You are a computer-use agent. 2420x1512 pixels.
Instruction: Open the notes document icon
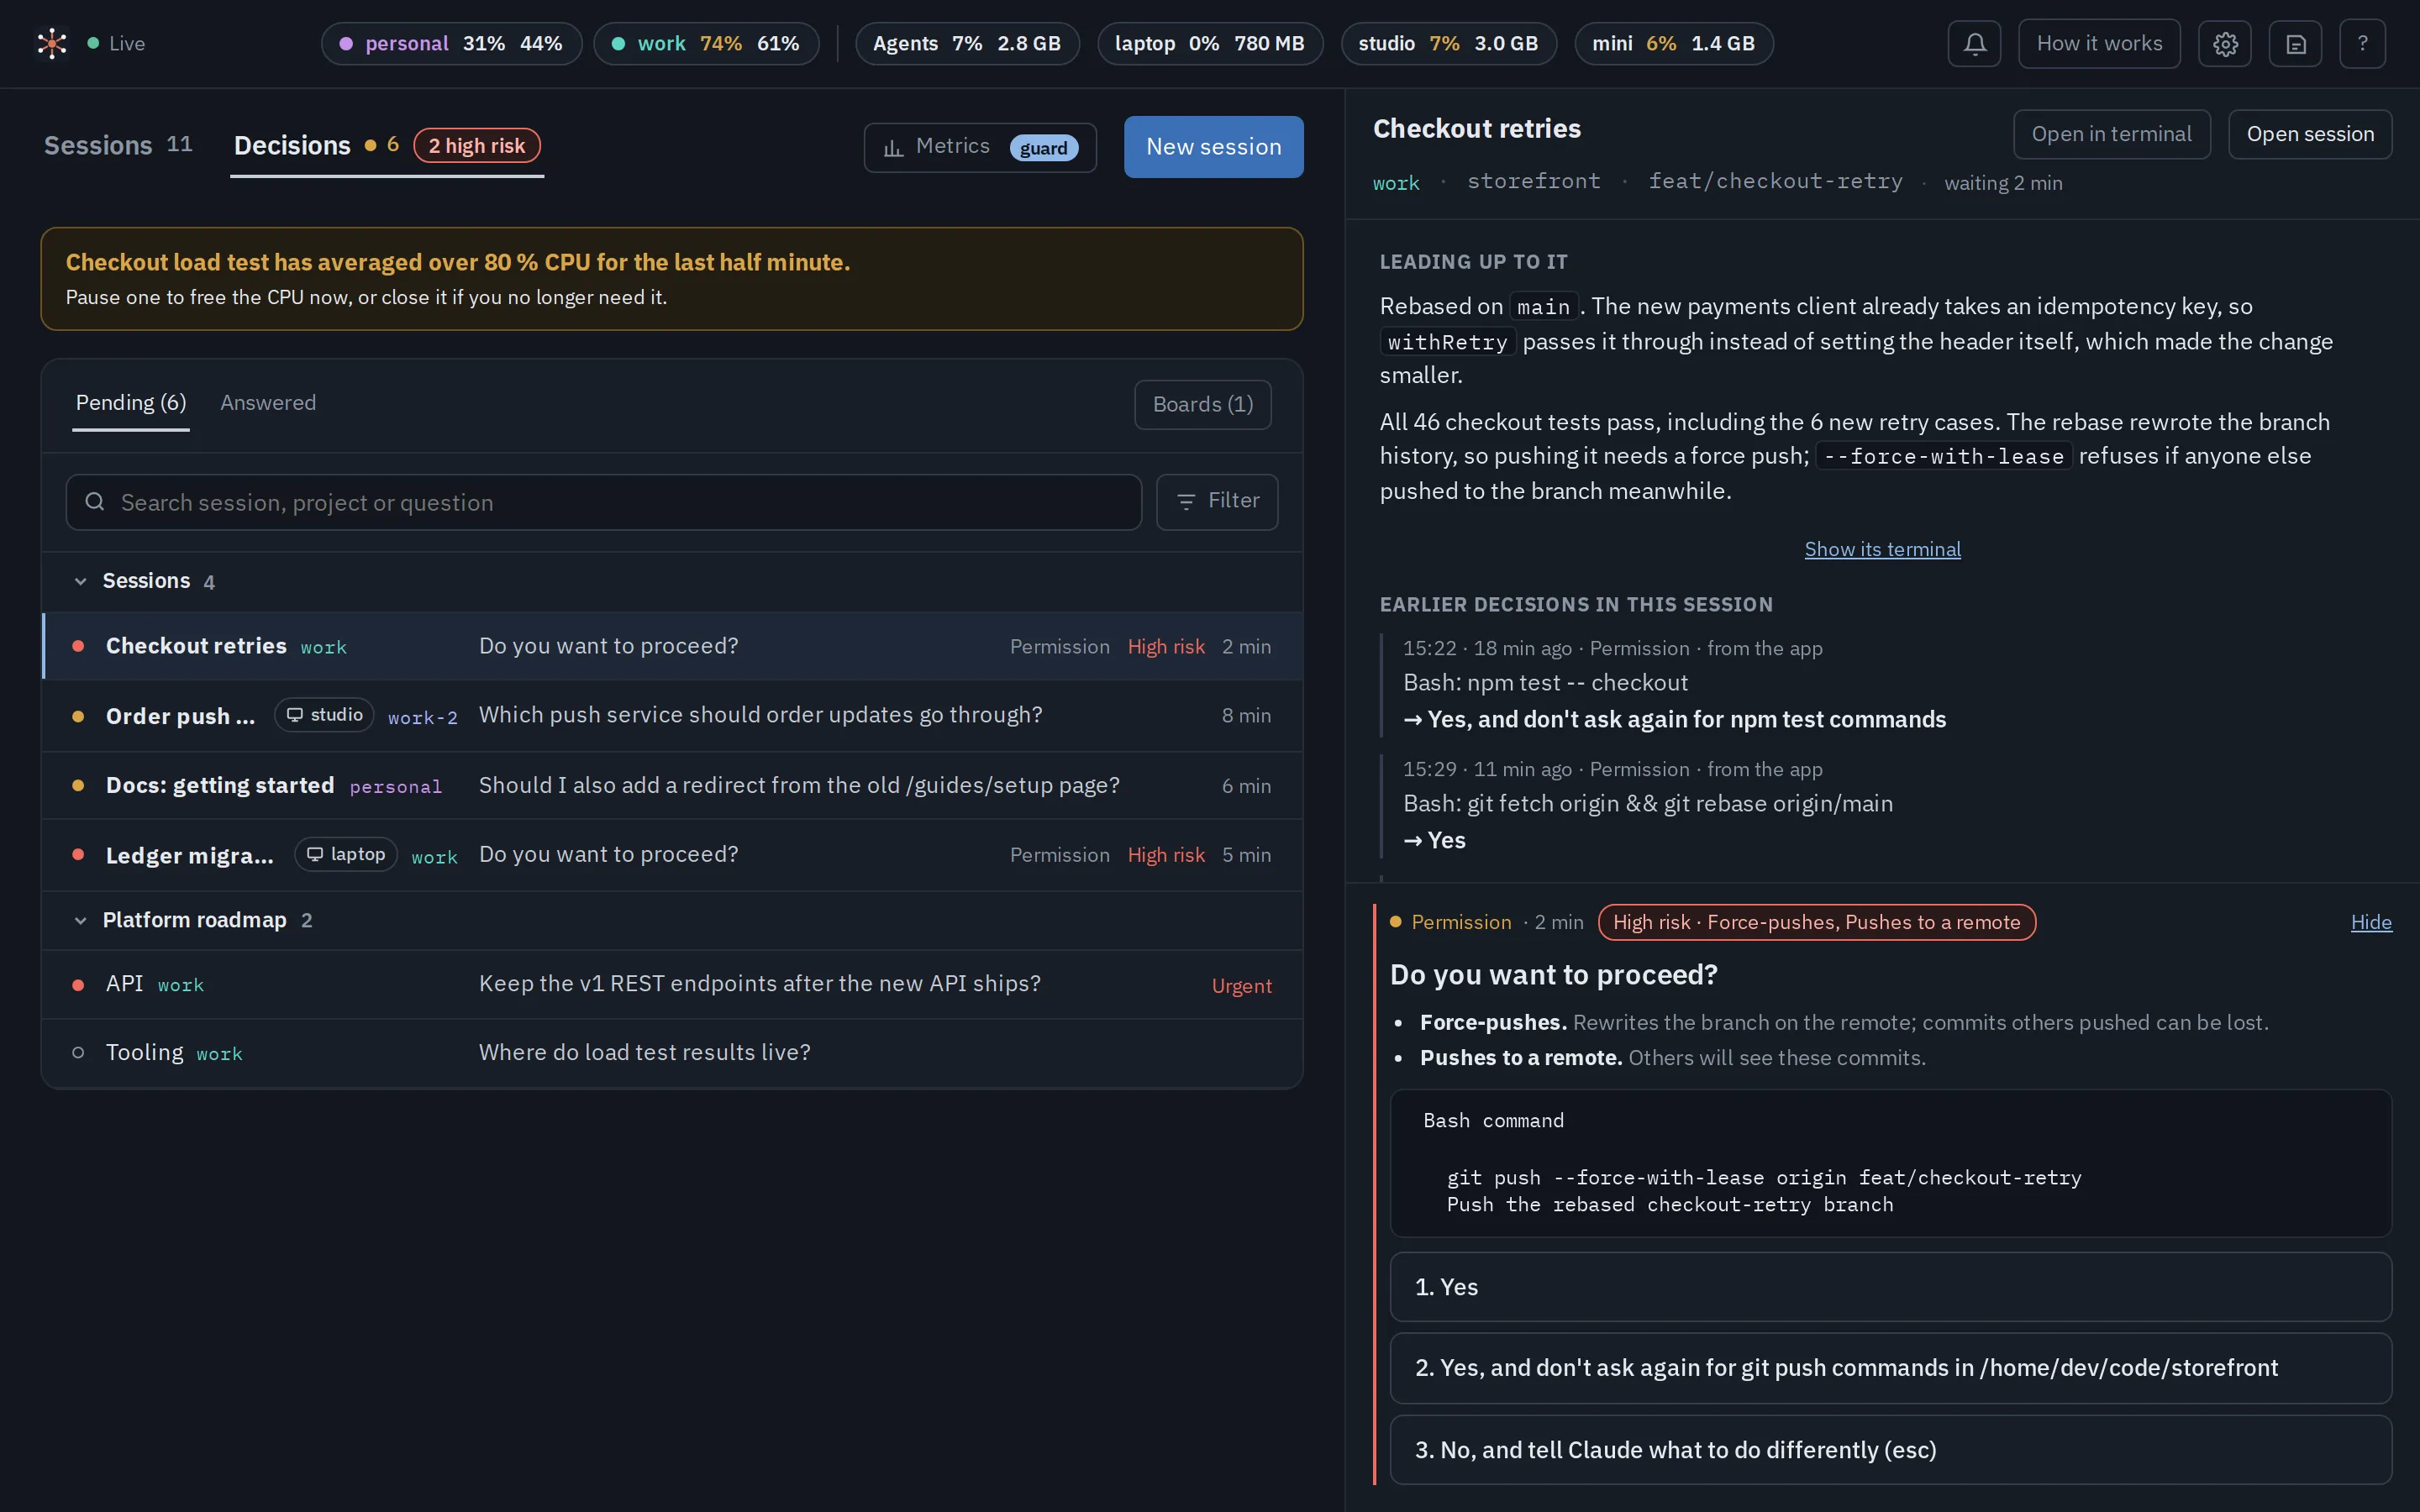2295,44
